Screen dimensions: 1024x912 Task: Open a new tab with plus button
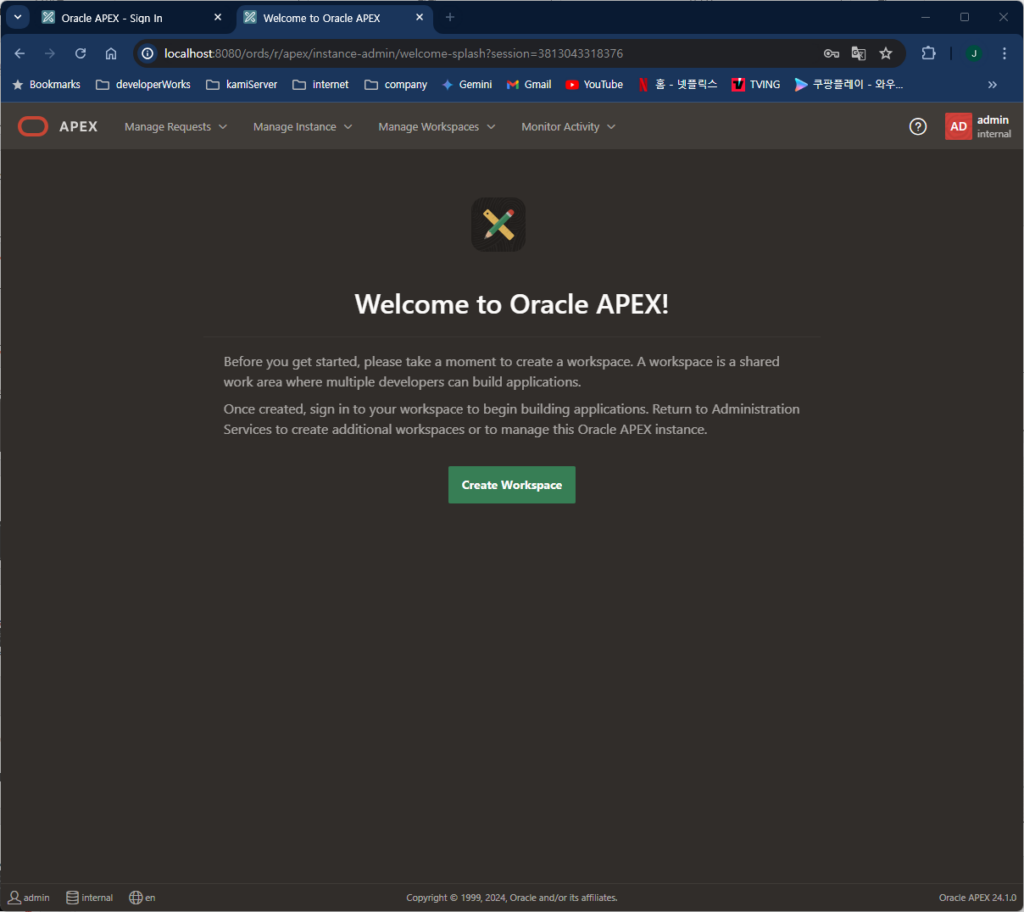tap(449, 18)
